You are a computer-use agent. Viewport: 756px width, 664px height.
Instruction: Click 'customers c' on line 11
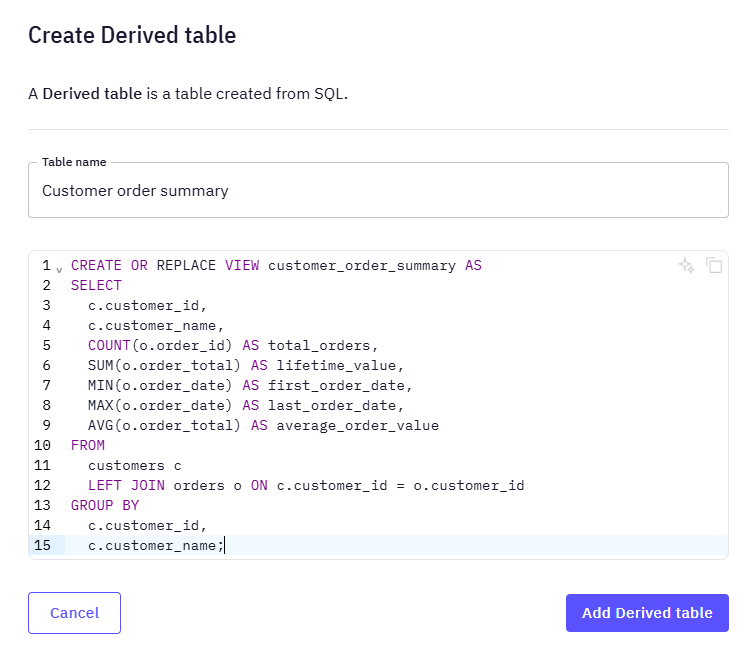pos(135,466)
